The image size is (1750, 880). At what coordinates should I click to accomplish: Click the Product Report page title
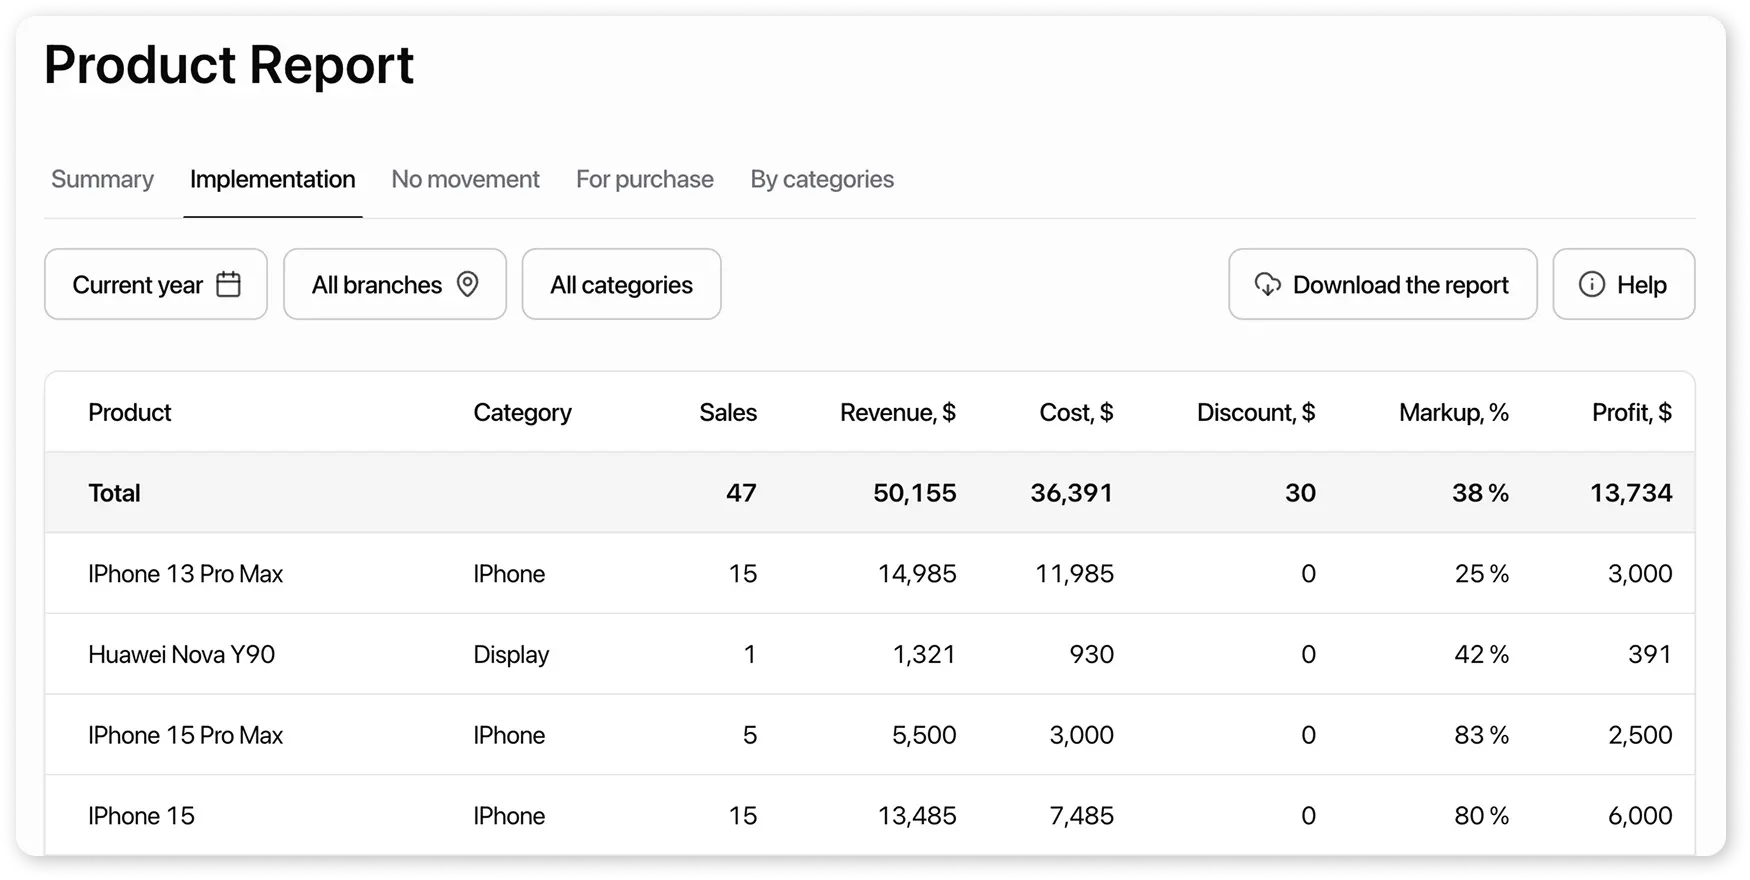click(x=229, y=66)
